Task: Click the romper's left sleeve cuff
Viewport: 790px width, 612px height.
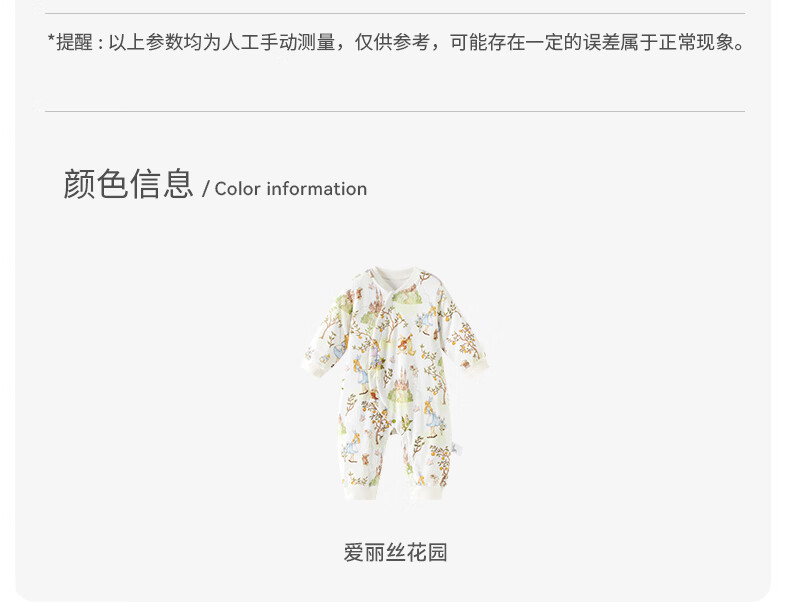Action: [x=313, y=367]
